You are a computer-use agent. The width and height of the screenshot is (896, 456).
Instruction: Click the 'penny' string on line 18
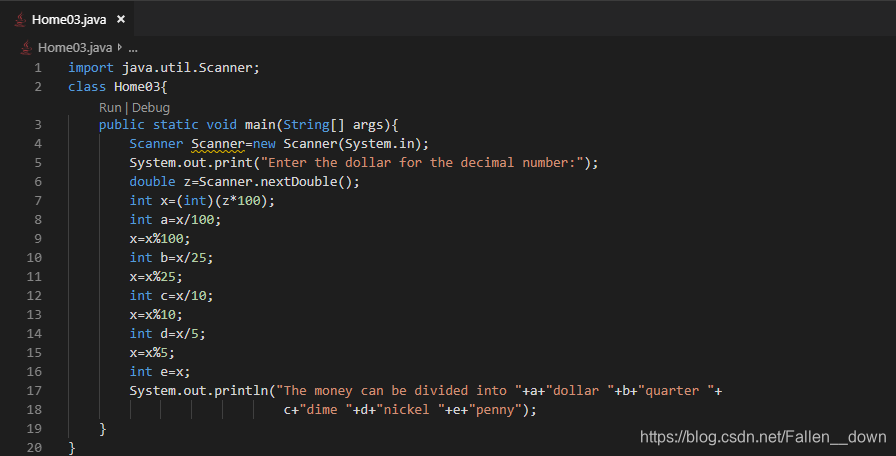[x=495, y=410]
